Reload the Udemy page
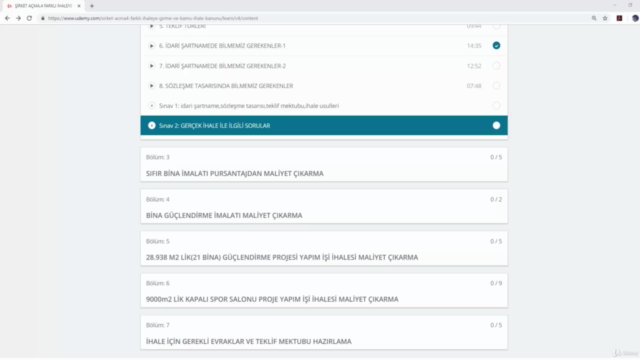This screenshot has height=360, width=640. (x=29, y=18)
